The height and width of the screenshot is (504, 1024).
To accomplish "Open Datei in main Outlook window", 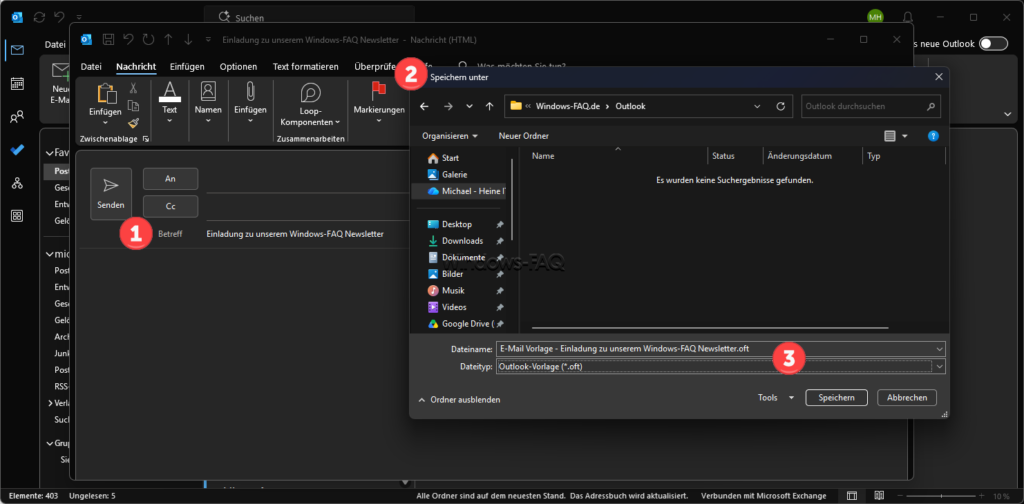I will (x=55, y=44).
